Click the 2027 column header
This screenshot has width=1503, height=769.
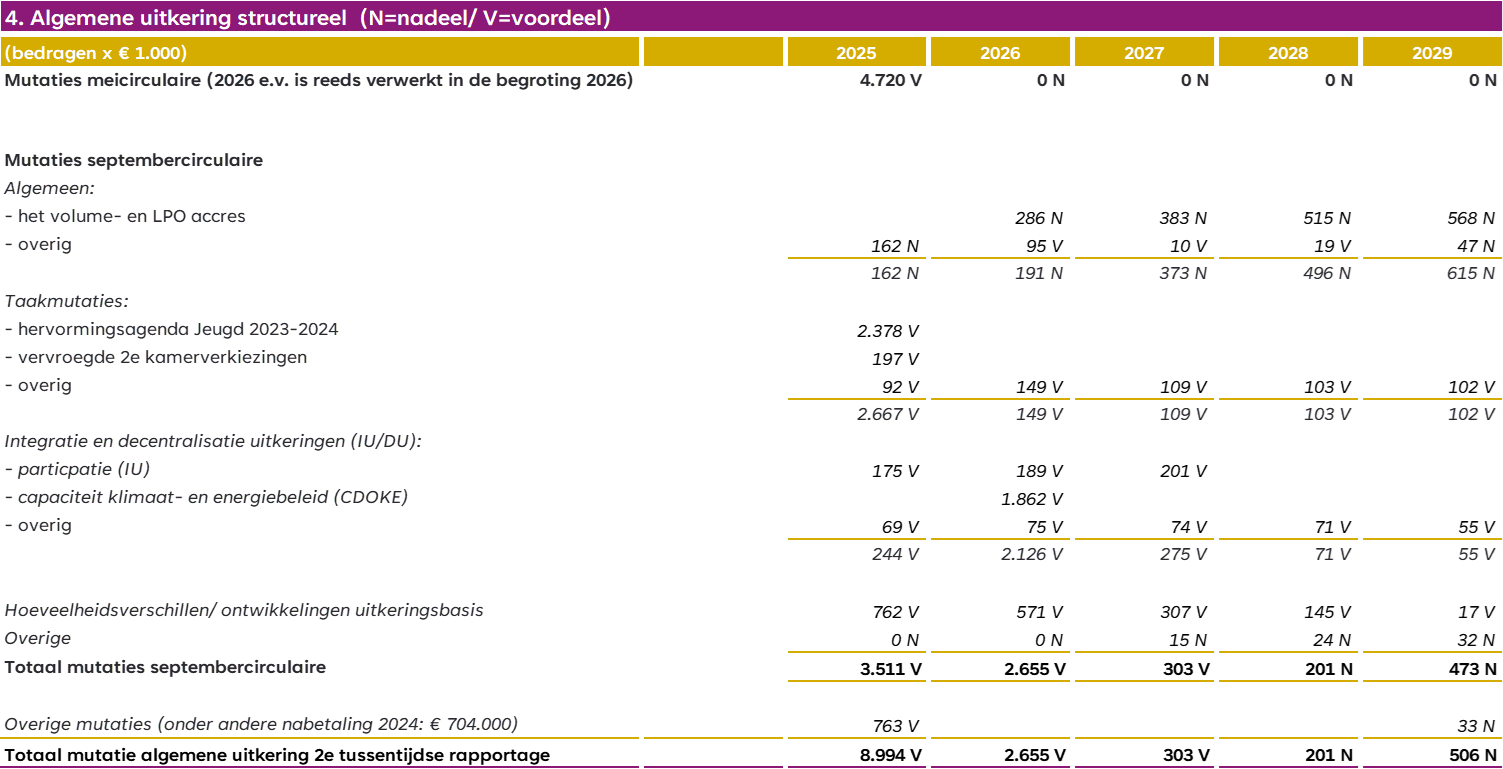(1144, 53)
